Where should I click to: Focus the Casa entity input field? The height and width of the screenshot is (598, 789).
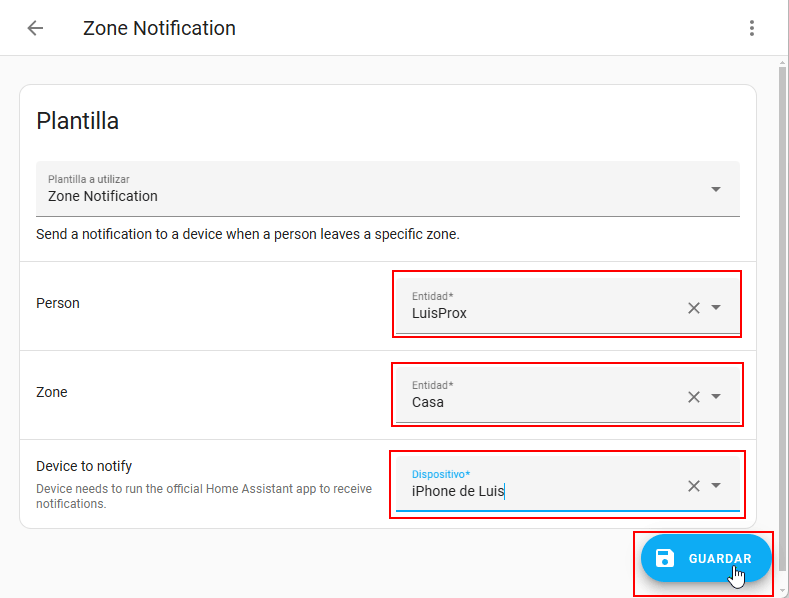point(540,401)
